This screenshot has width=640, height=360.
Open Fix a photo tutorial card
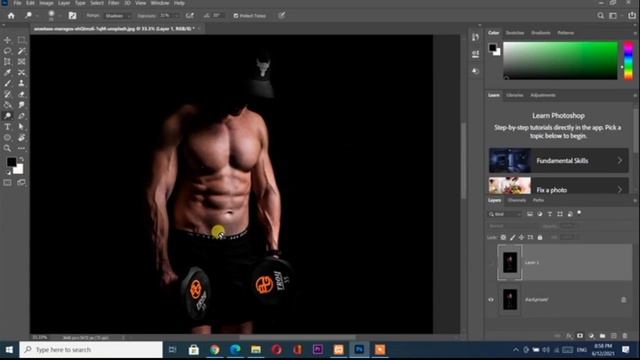[x=559, y=186]
